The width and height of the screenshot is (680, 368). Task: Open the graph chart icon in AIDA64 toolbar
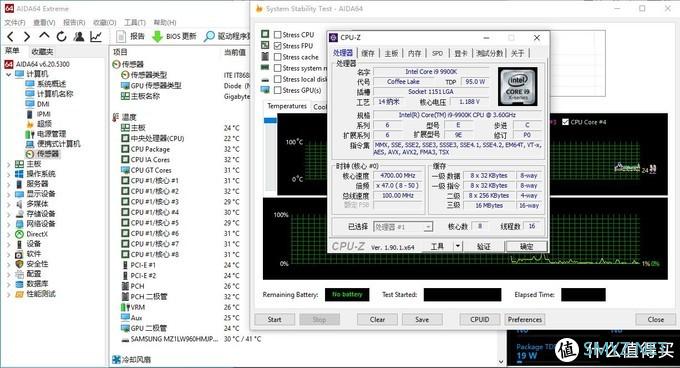pyautogui.click(x=96, y=36)
